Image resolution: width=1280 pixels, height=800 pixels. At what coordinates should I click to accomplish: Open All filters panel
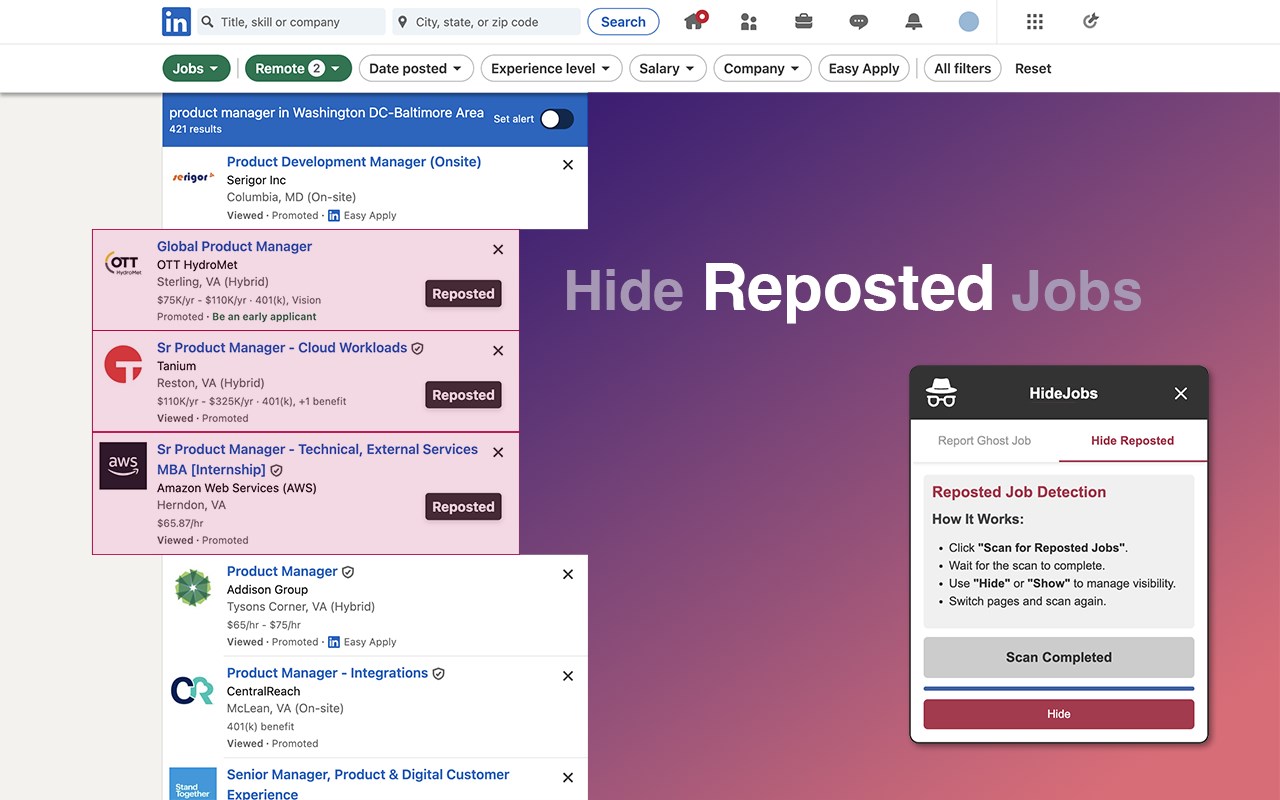point(963,68)
